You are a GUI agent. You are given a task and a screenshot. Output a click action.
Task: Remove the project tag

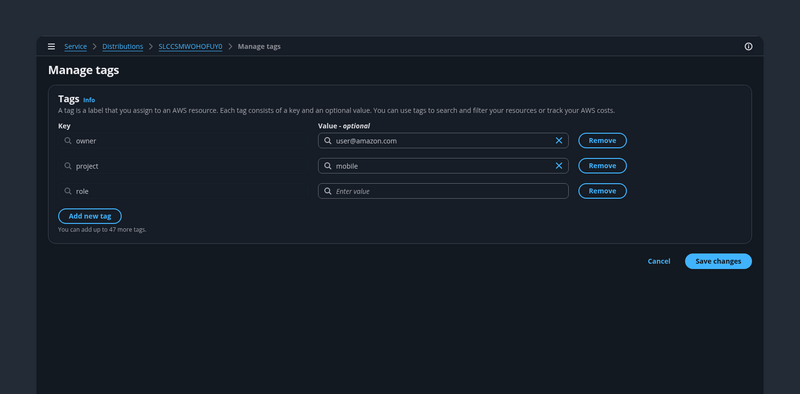coord(602,166)
